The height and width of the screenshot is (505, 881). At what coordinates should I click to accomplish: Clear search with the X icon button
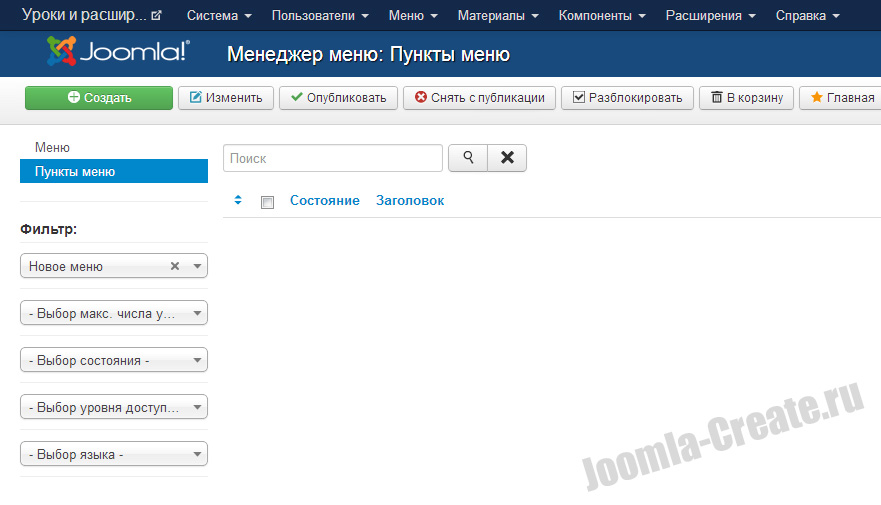[x=507, y=158]
